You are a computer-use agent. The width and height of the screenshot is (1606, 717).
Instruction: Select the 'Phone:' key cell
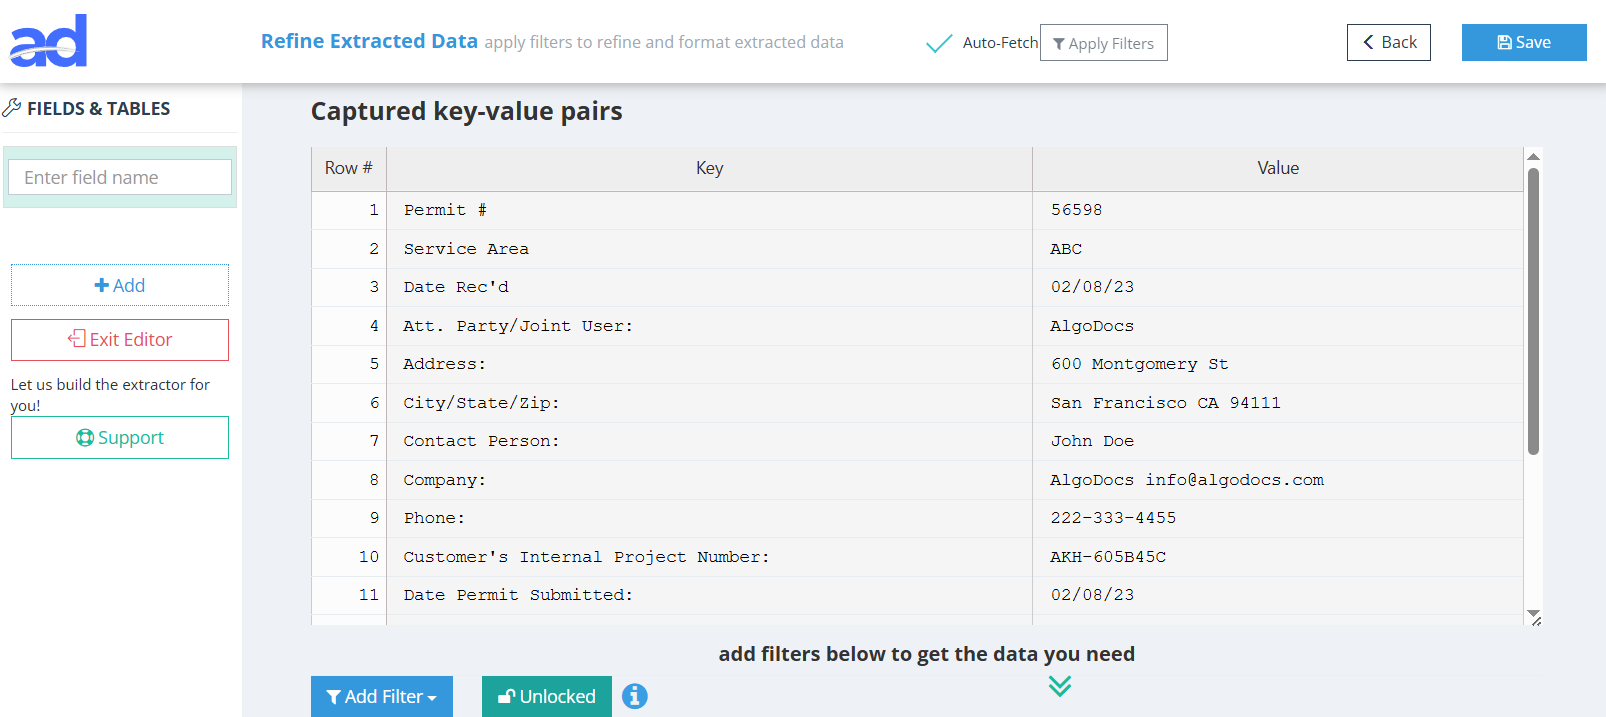point(709,518)
